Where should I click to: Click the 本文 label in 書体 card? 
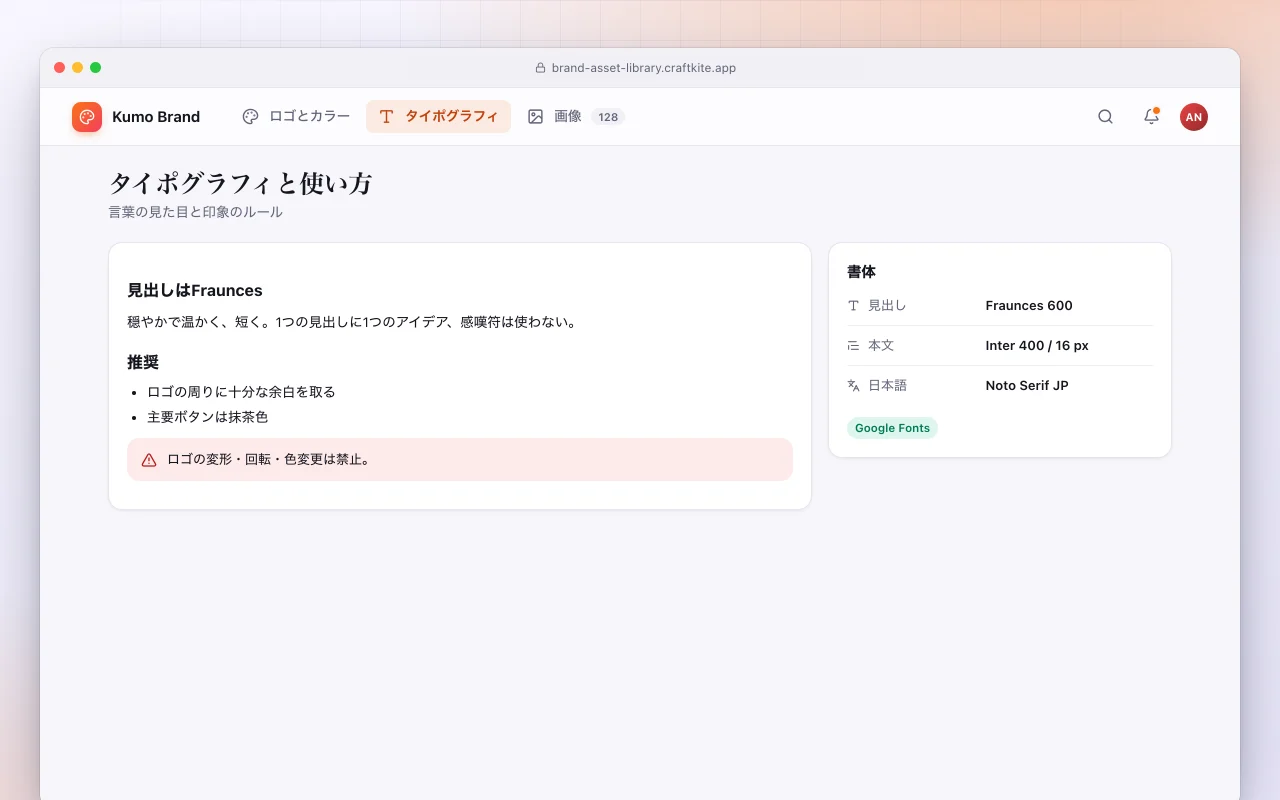pos(881,346)
